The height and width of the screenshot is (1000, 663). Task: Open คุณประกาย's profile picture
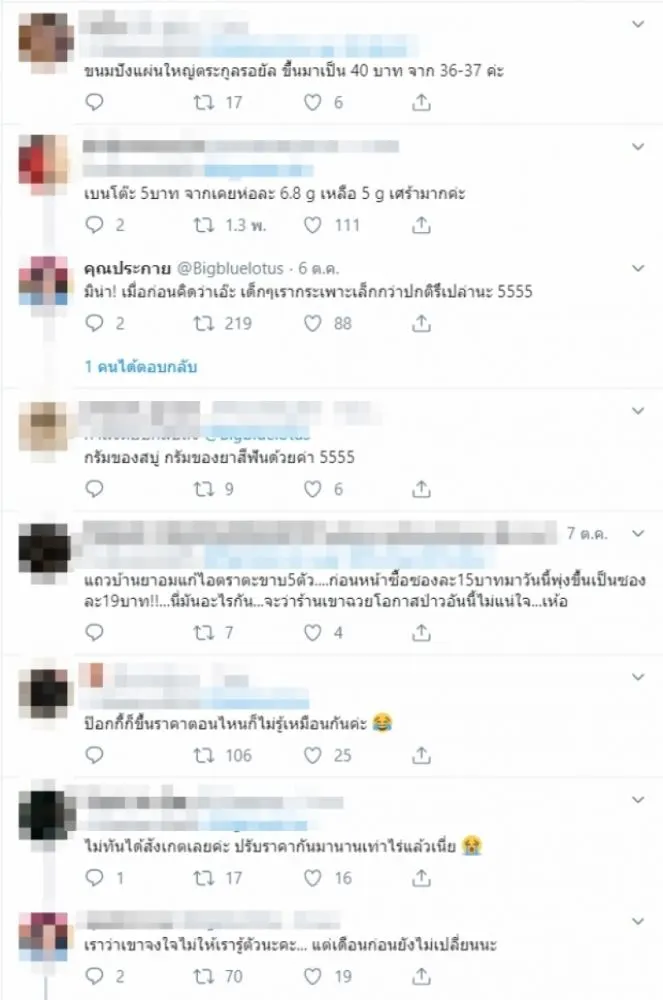click(43, 281)
